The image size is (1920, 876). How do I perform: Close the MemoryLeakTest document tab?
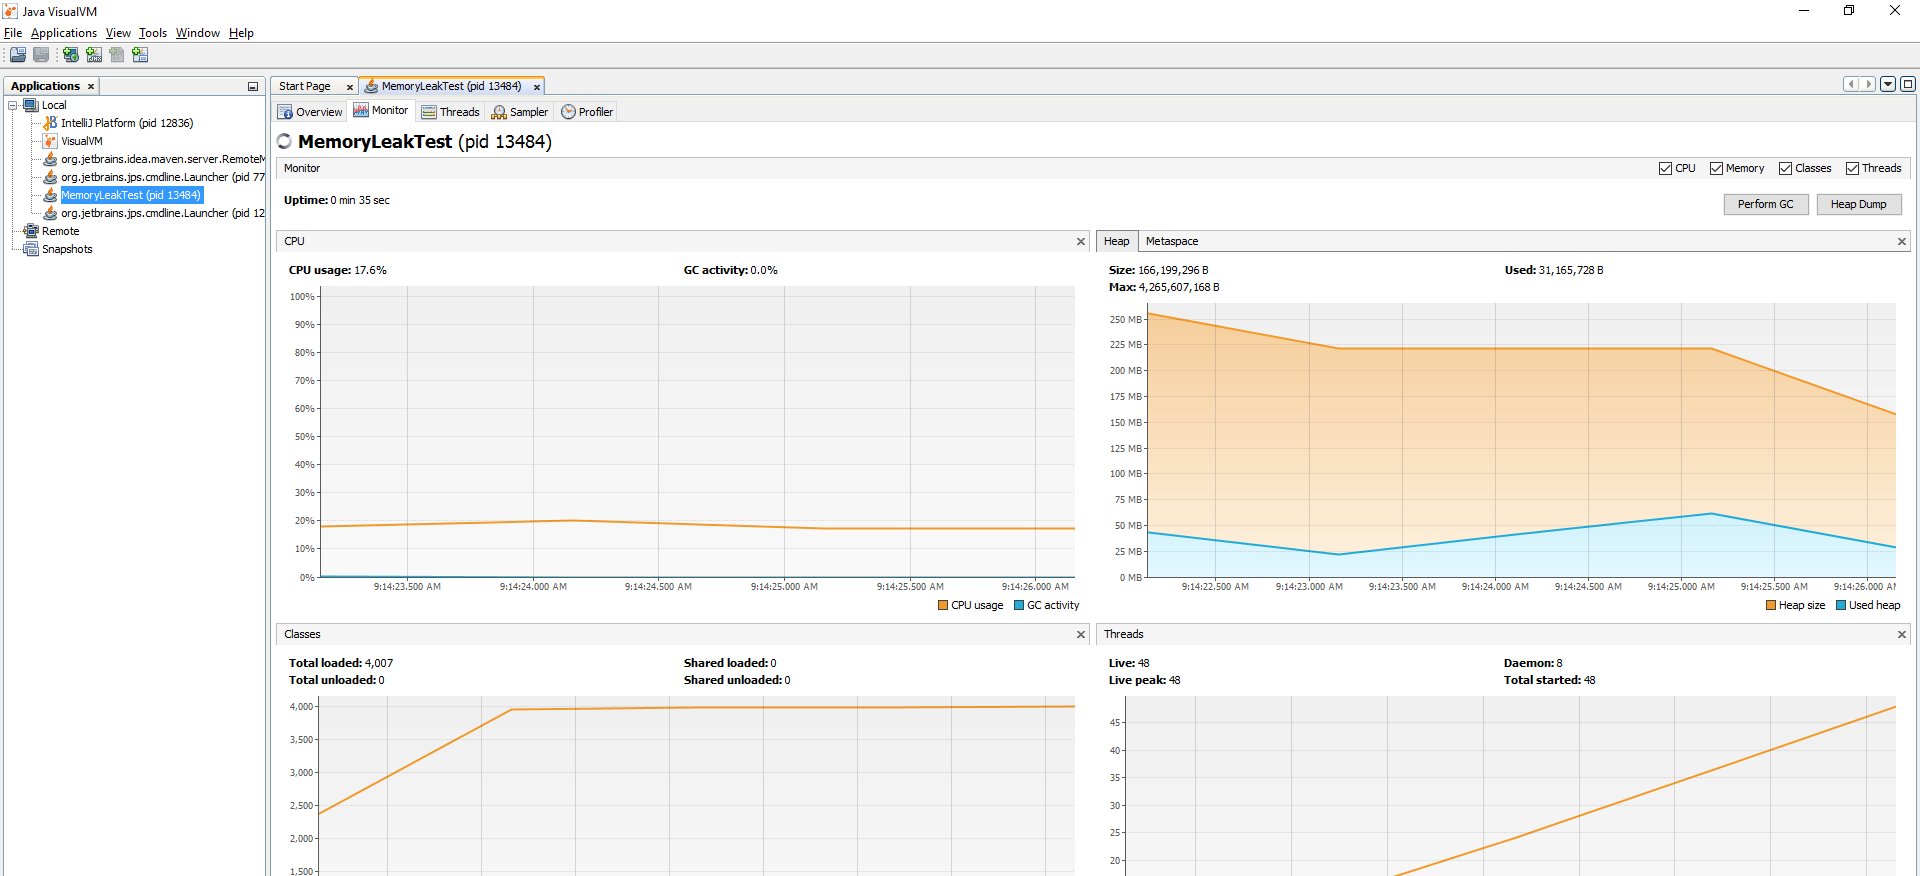coord(537,87)
